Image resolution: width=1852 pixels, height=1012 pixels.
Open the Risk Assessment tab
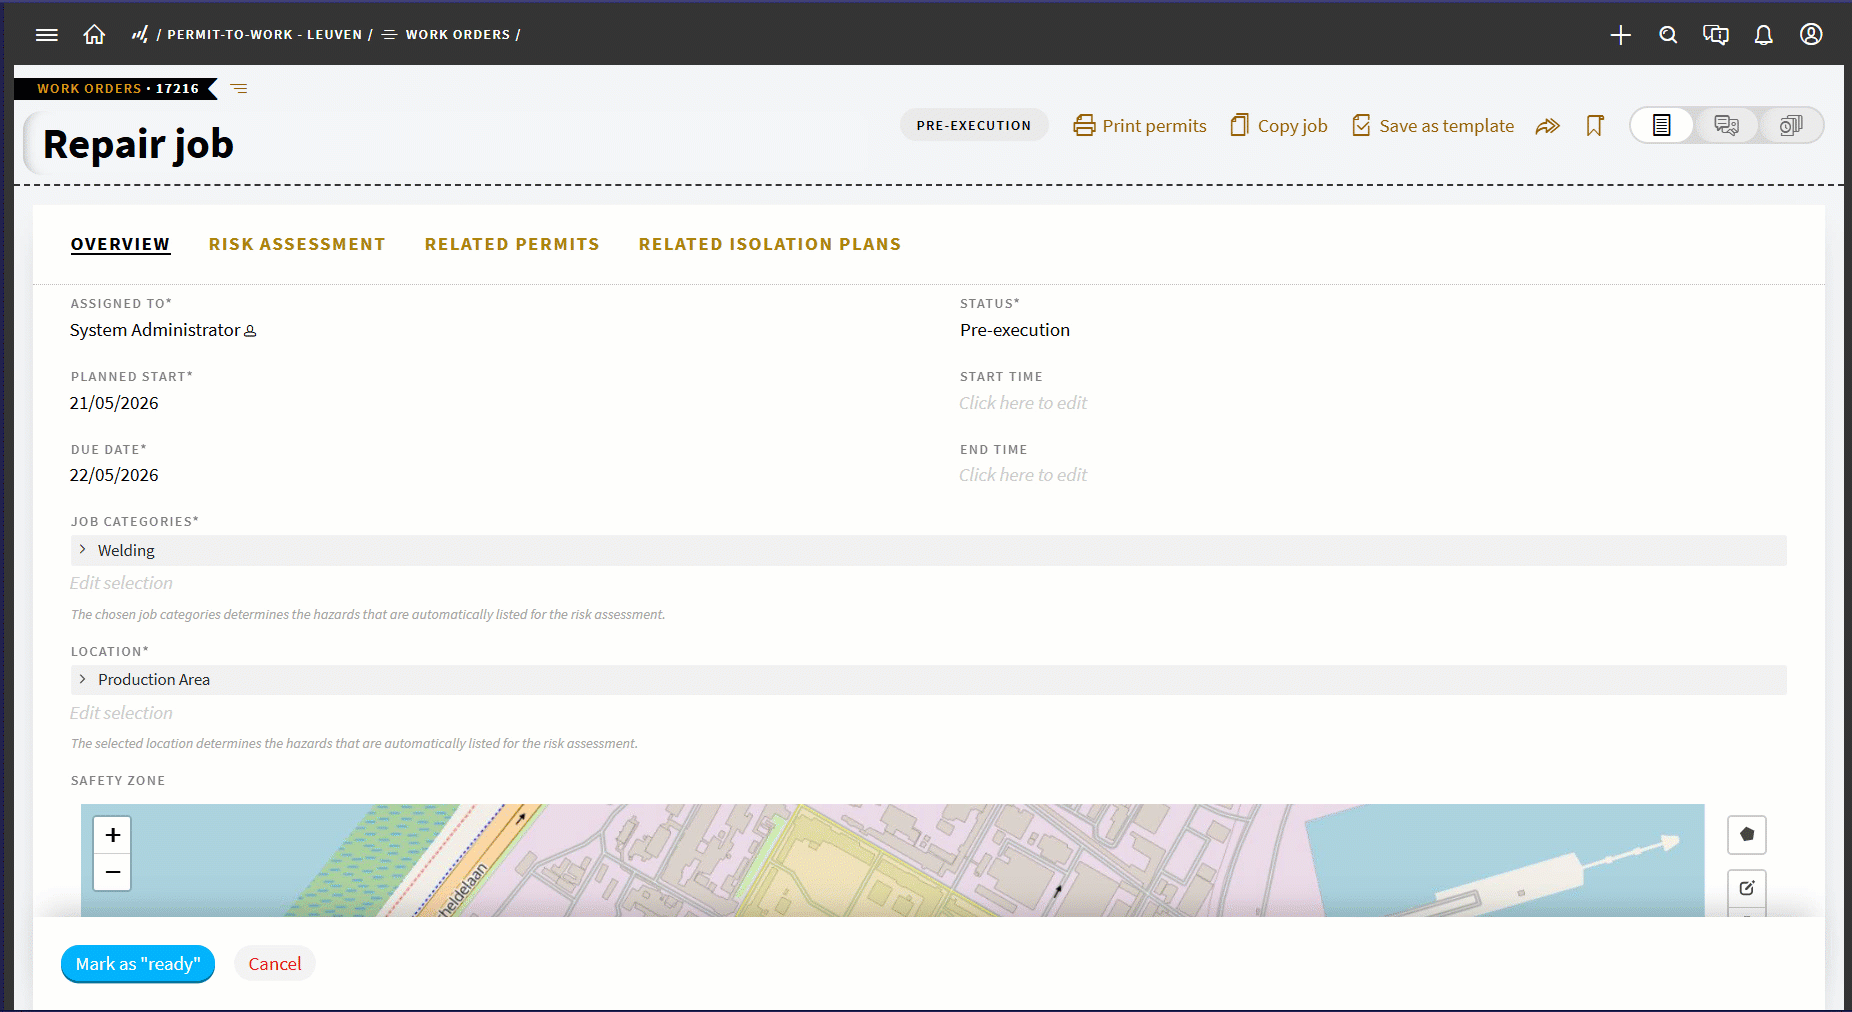click(x=297, y=244)
